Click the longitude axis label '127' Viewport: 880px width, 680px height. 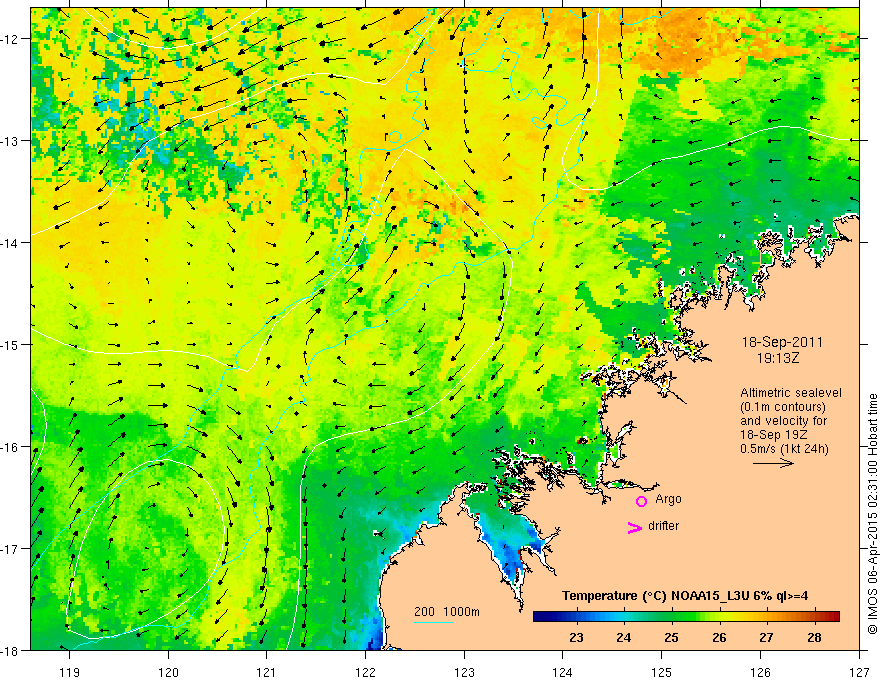859,672
